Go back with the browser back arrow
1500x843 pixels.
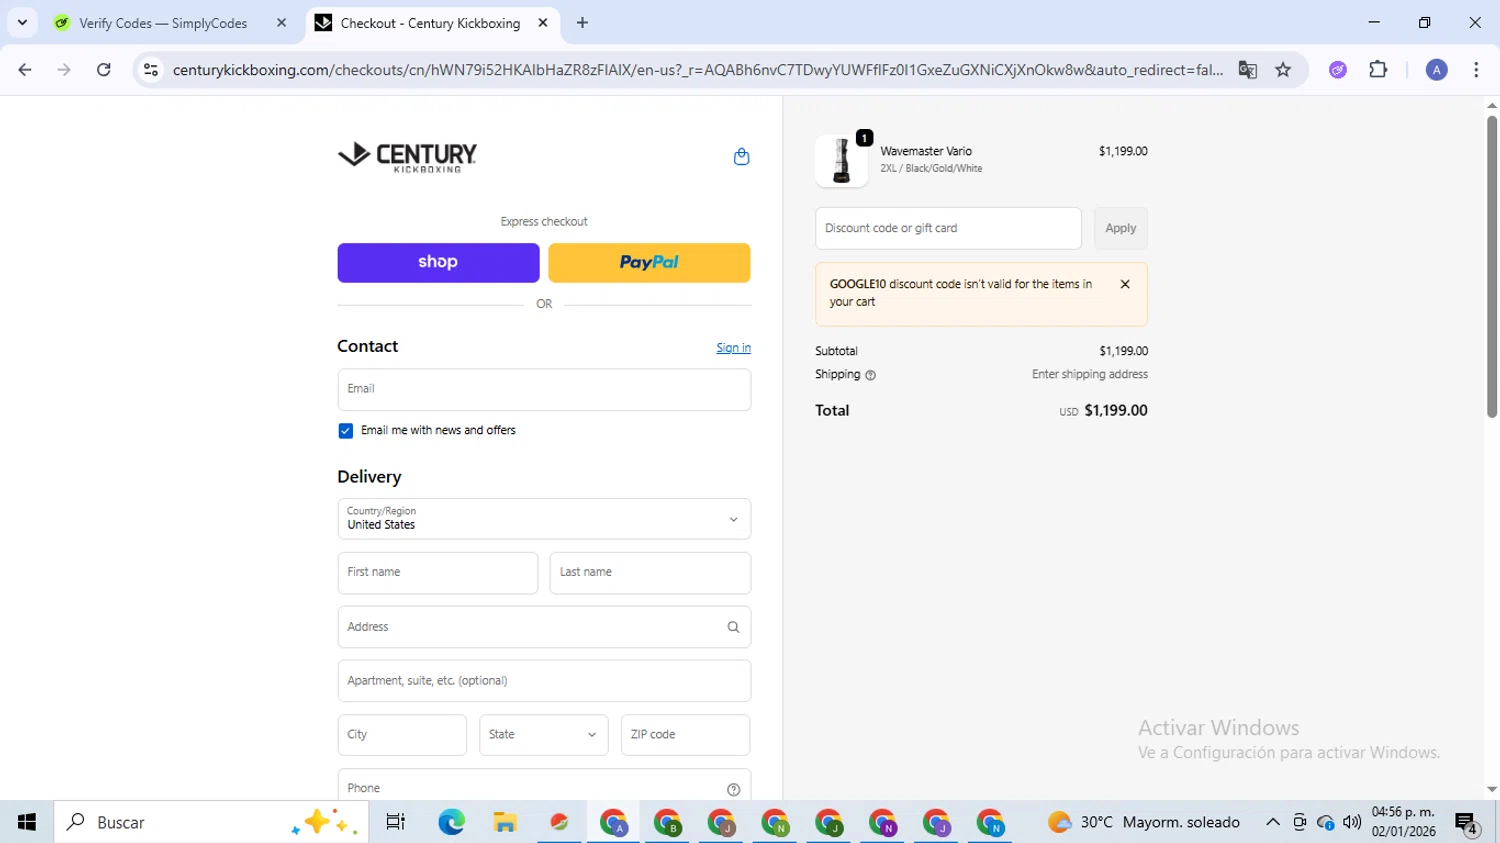tap(25, 70)
